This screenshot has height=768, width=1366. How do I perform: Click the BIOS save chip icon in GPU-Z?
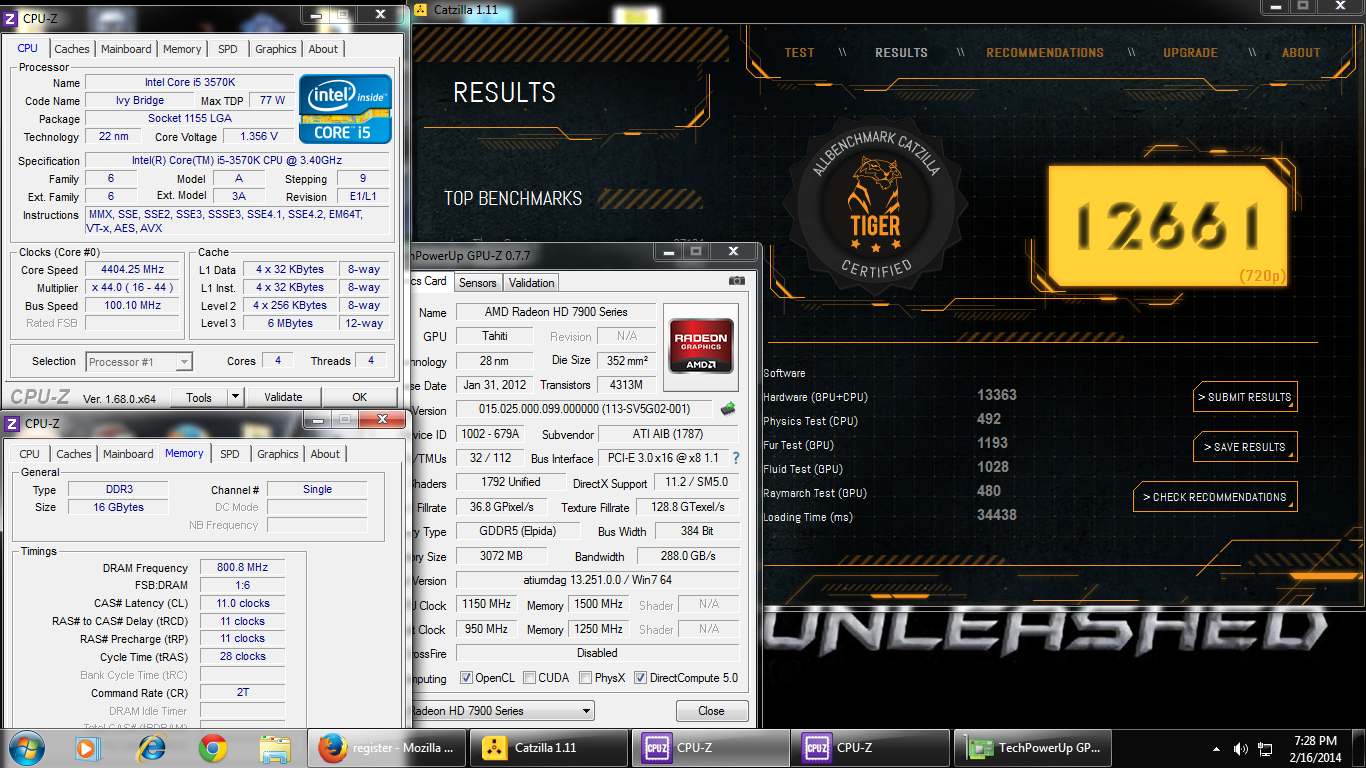[x=728, y=408]
